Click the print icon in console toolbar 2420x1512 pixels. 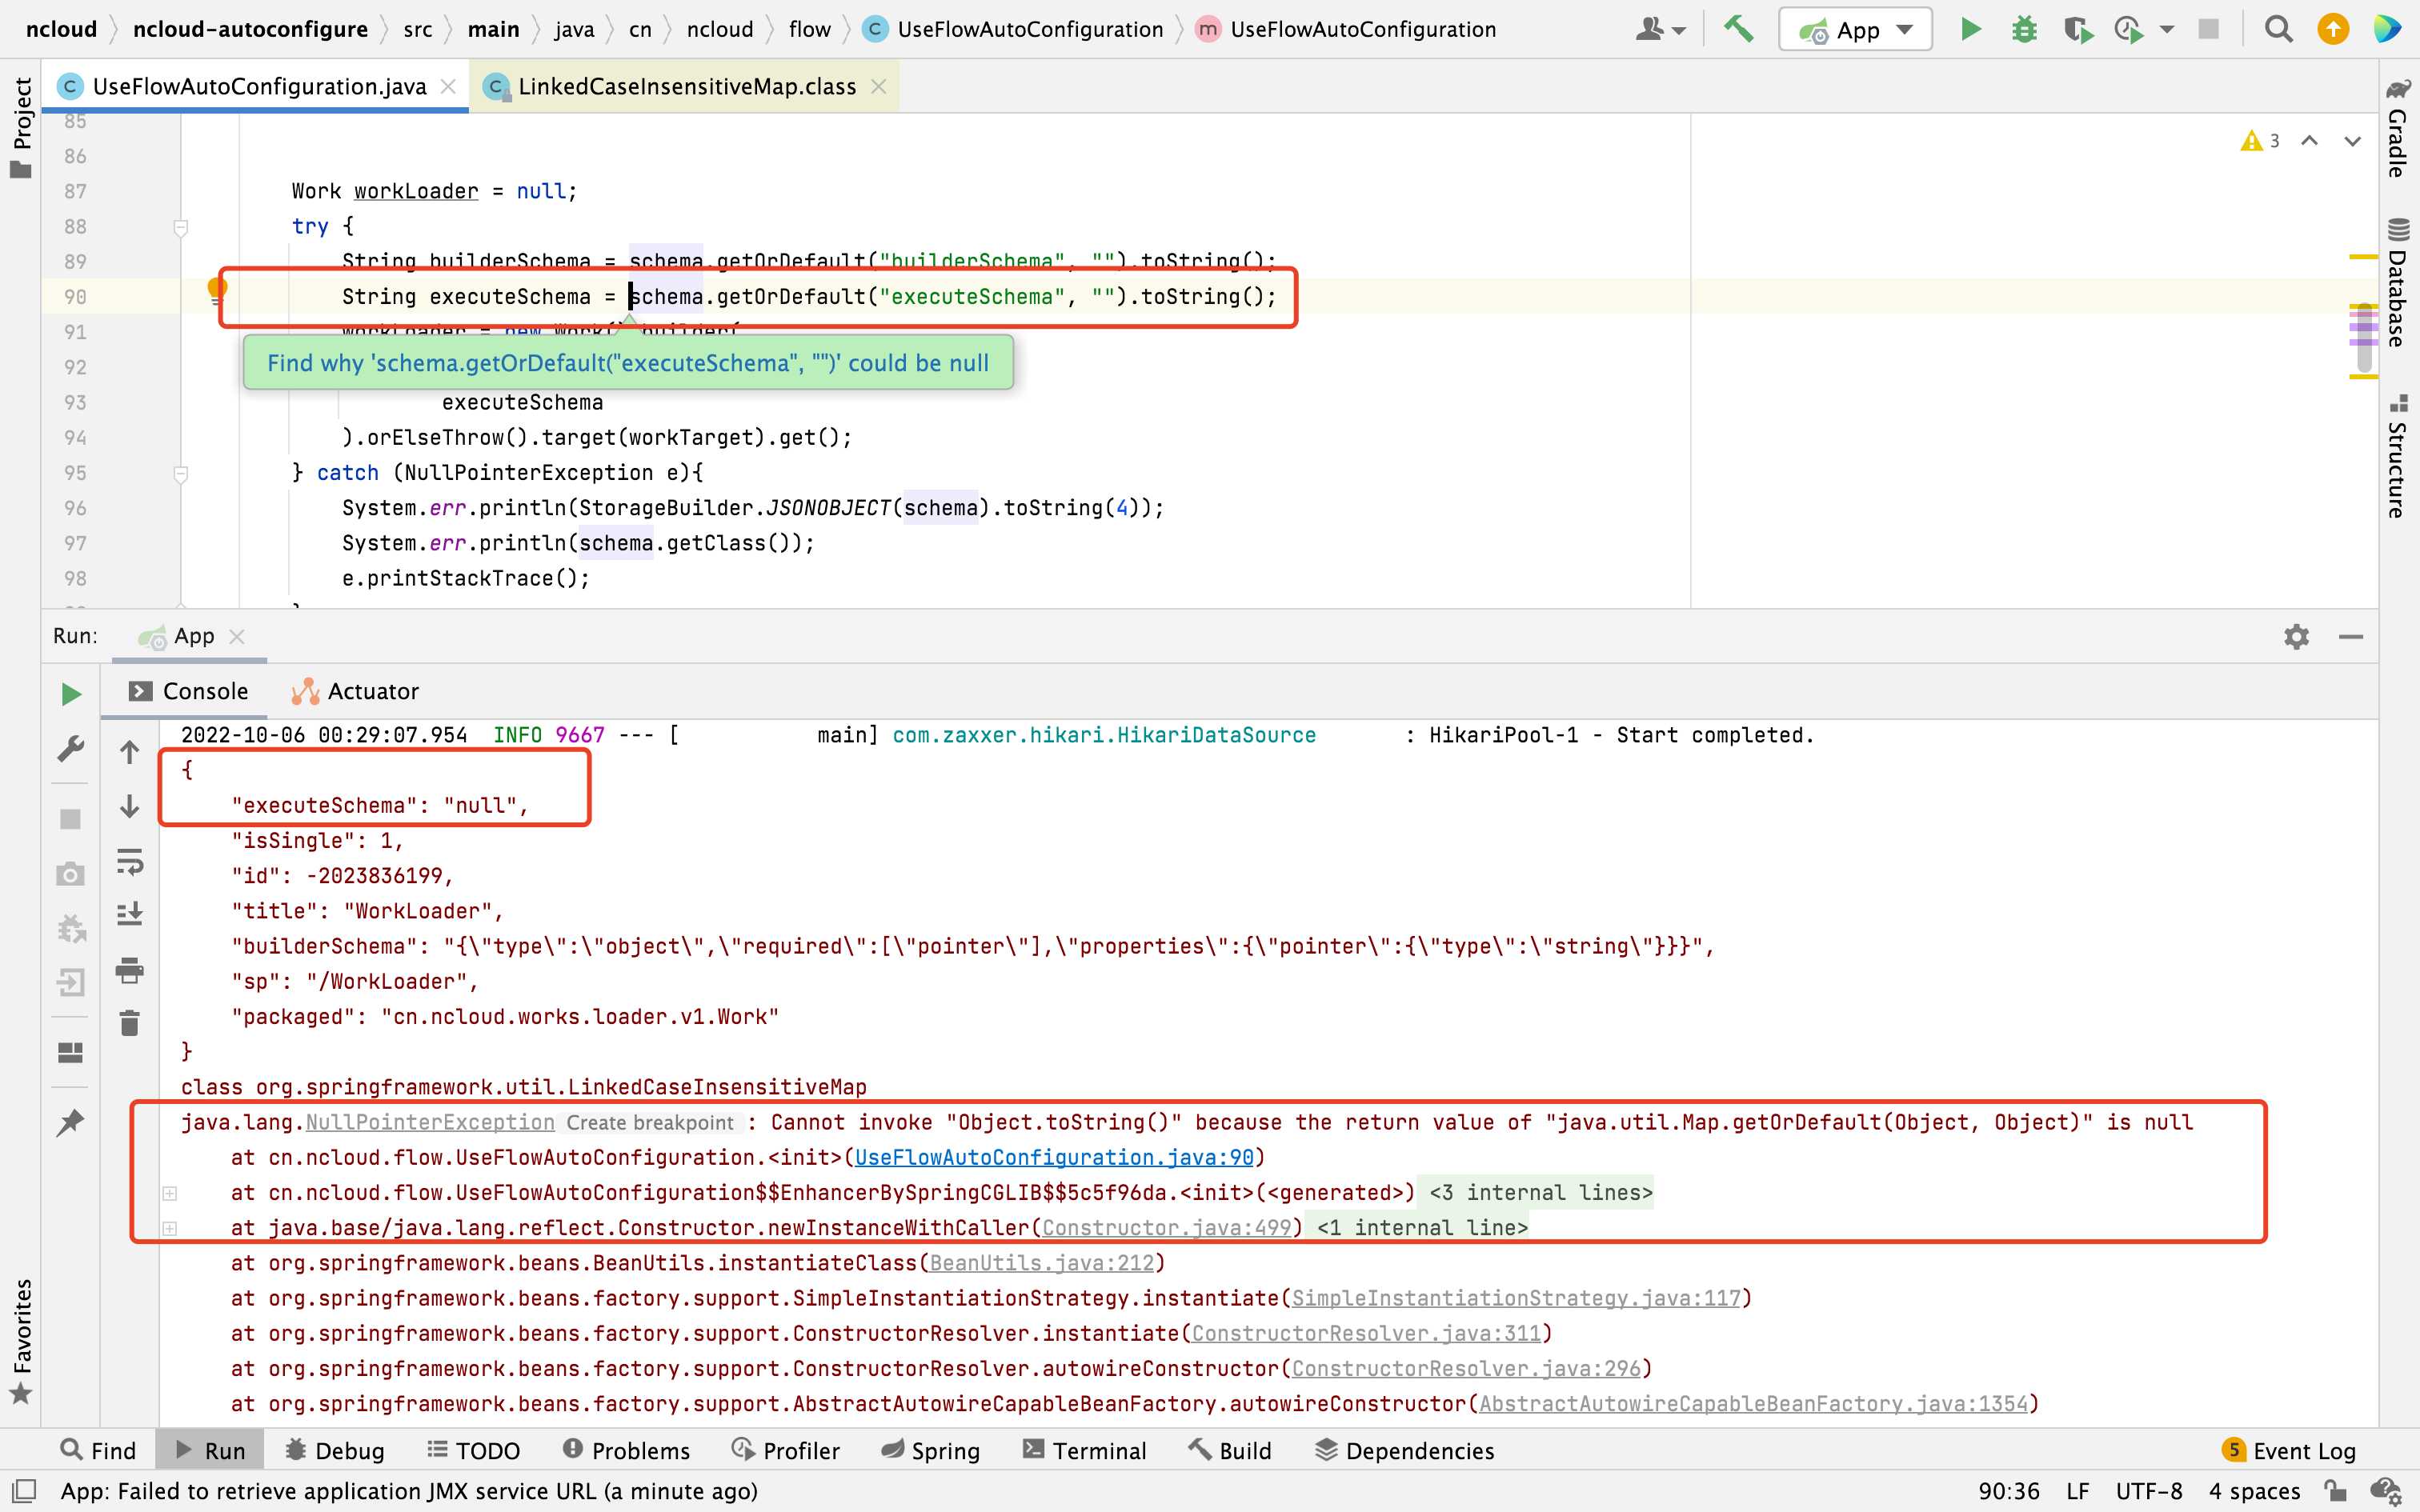pyautogui.click(x=130, y=969)
